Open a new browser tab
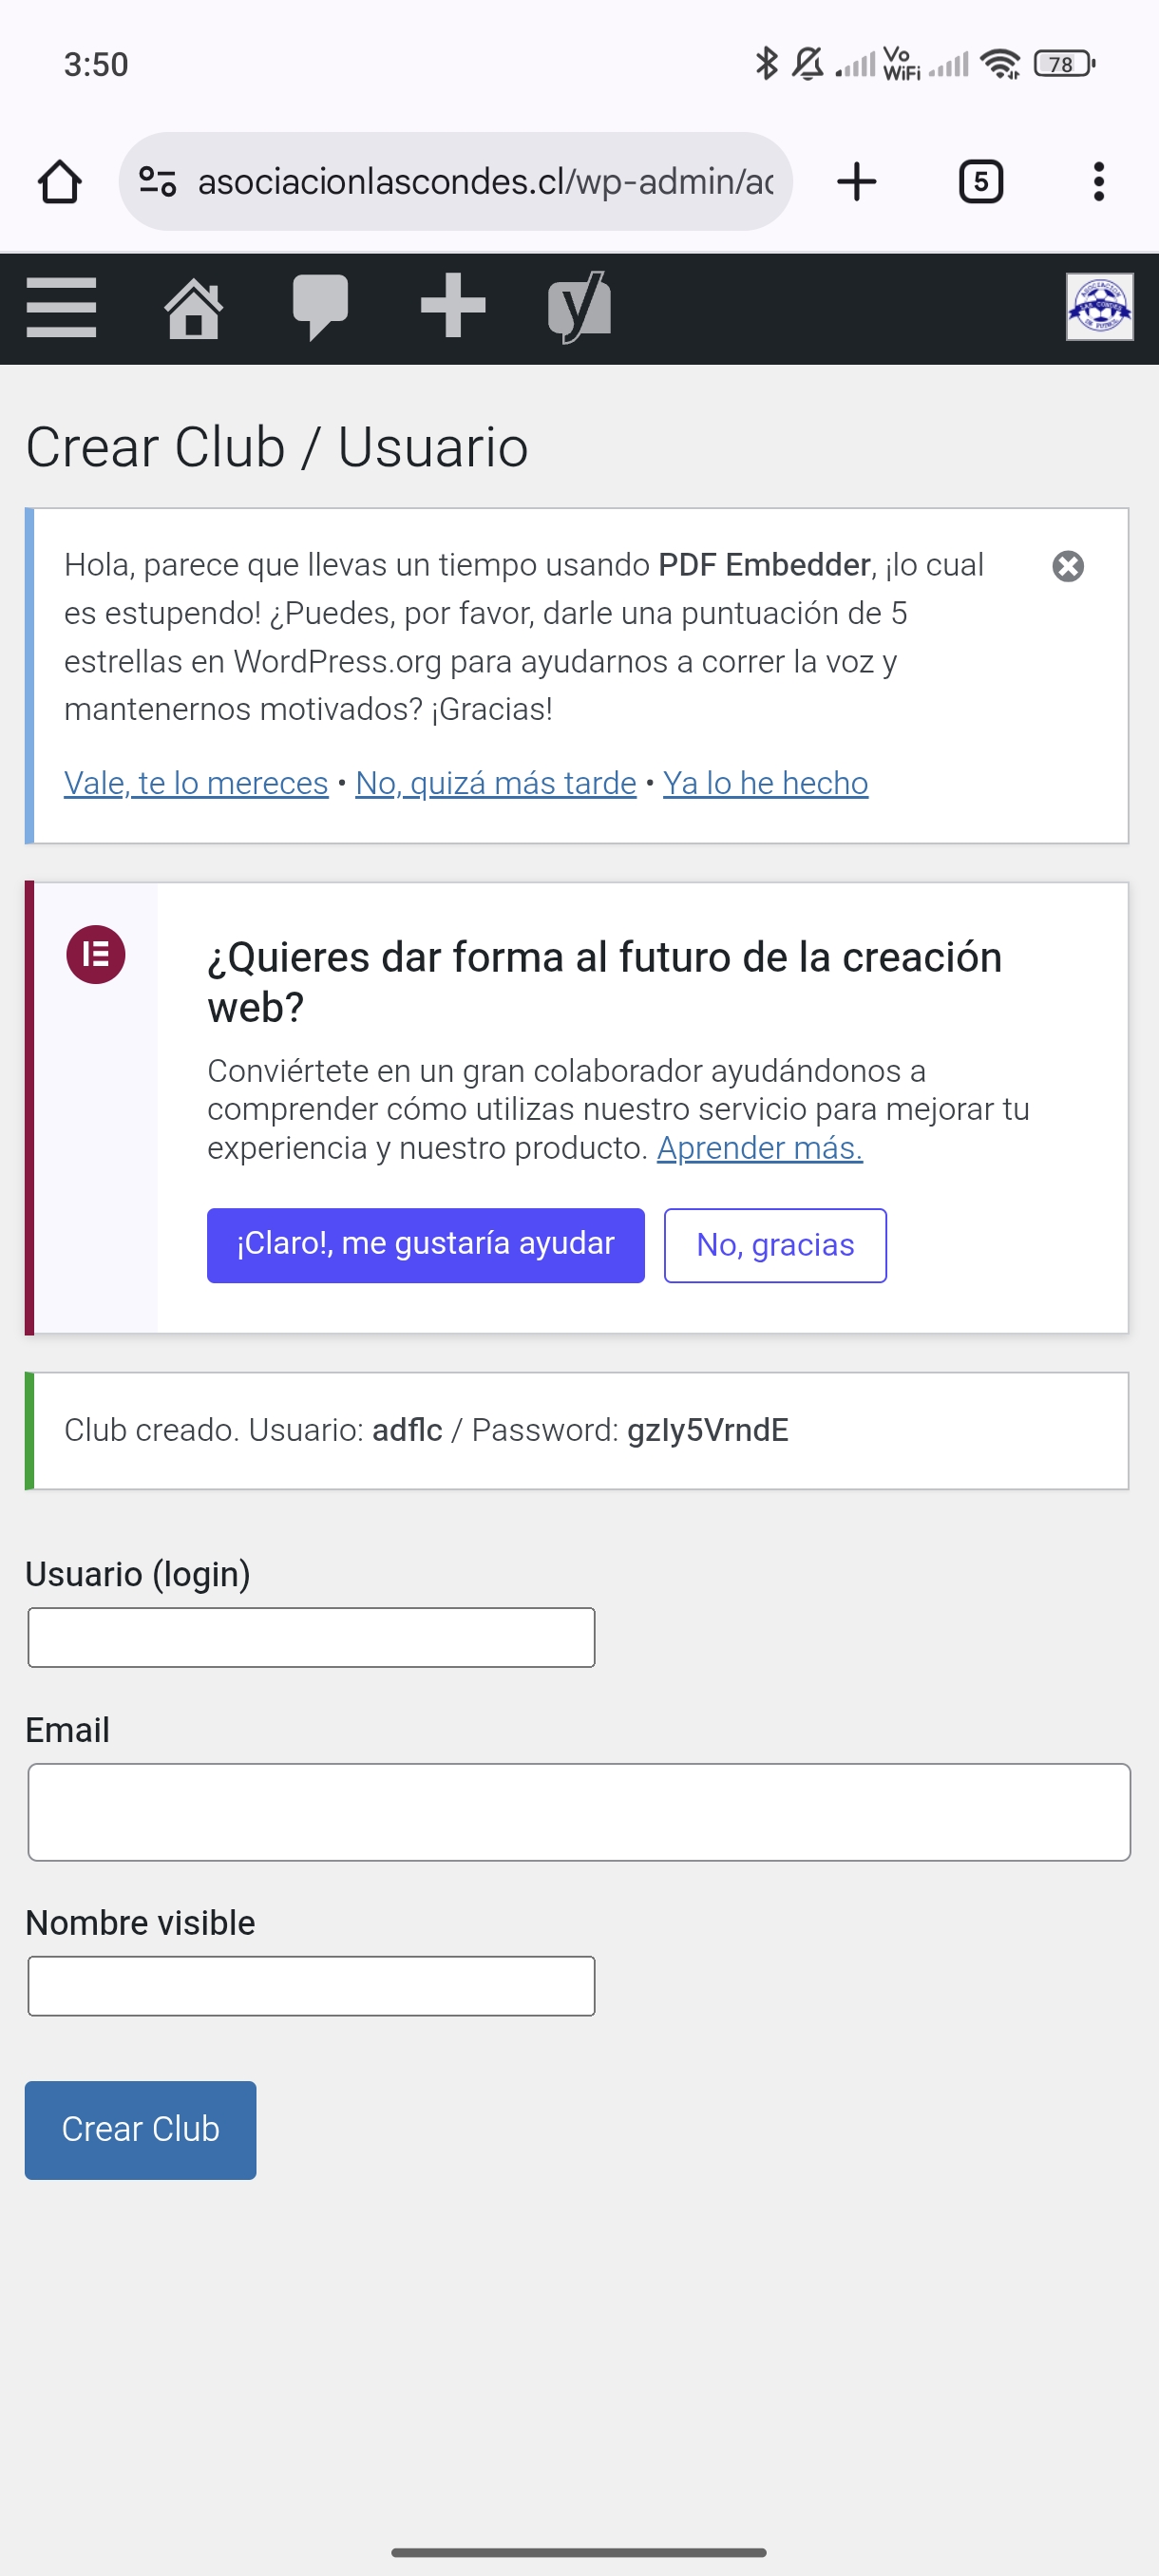Viewport: 1159px width, 2576px height. (x=856, y=182)
